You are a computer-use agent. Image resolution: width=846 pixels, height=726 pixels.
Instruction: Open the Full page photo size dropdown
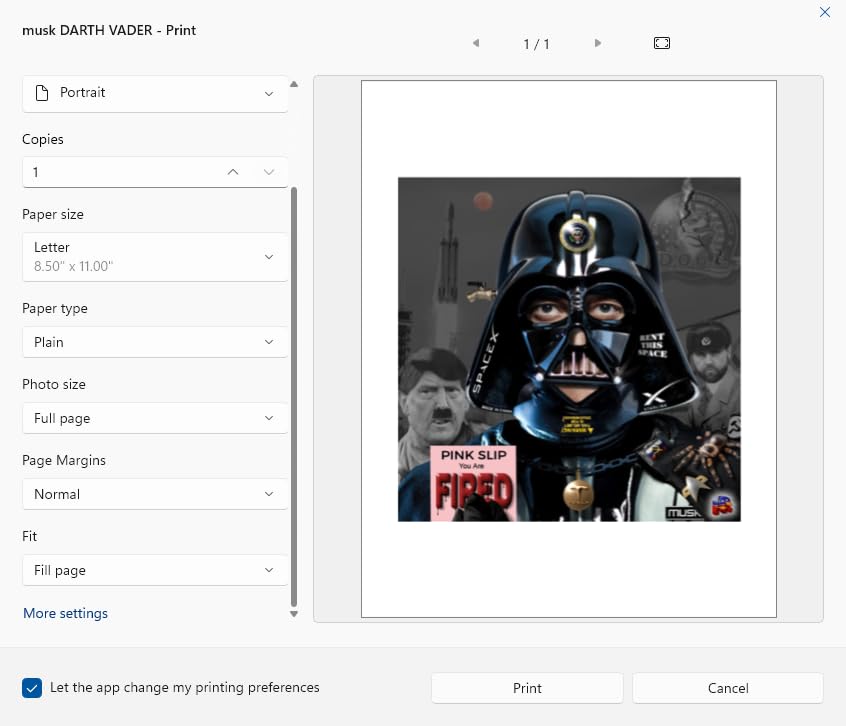[x=155, y=418]
